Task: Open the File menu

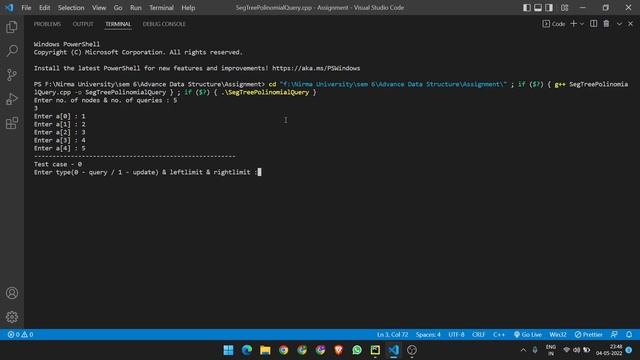Action: point(26,8)
